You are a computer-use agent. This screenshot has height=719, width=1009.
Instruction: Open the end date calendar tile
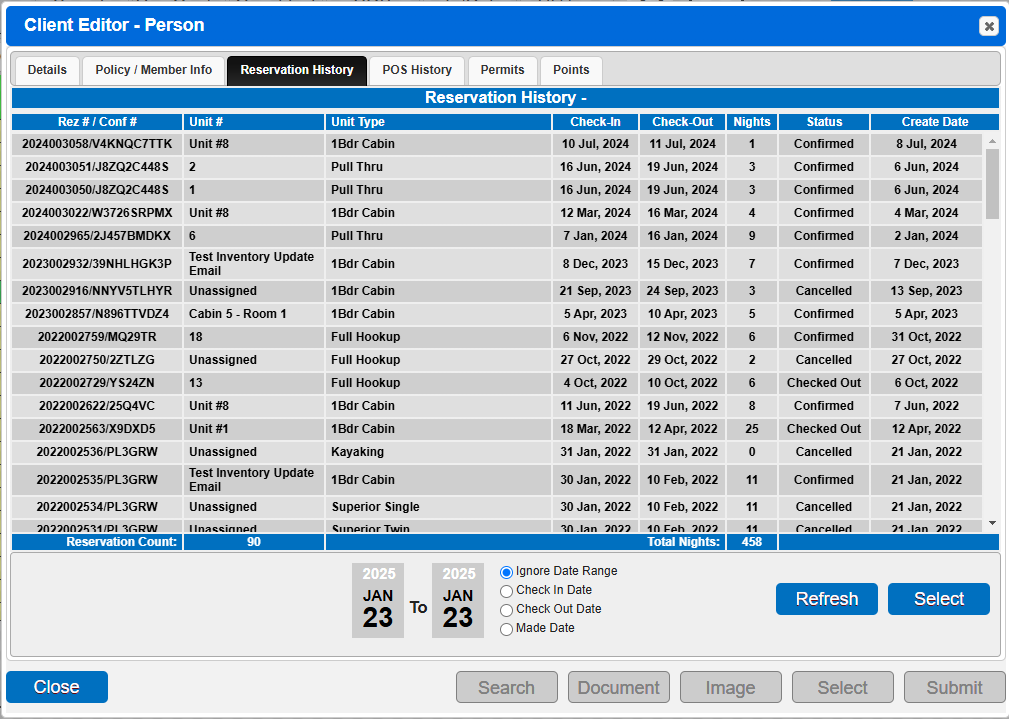458,601
